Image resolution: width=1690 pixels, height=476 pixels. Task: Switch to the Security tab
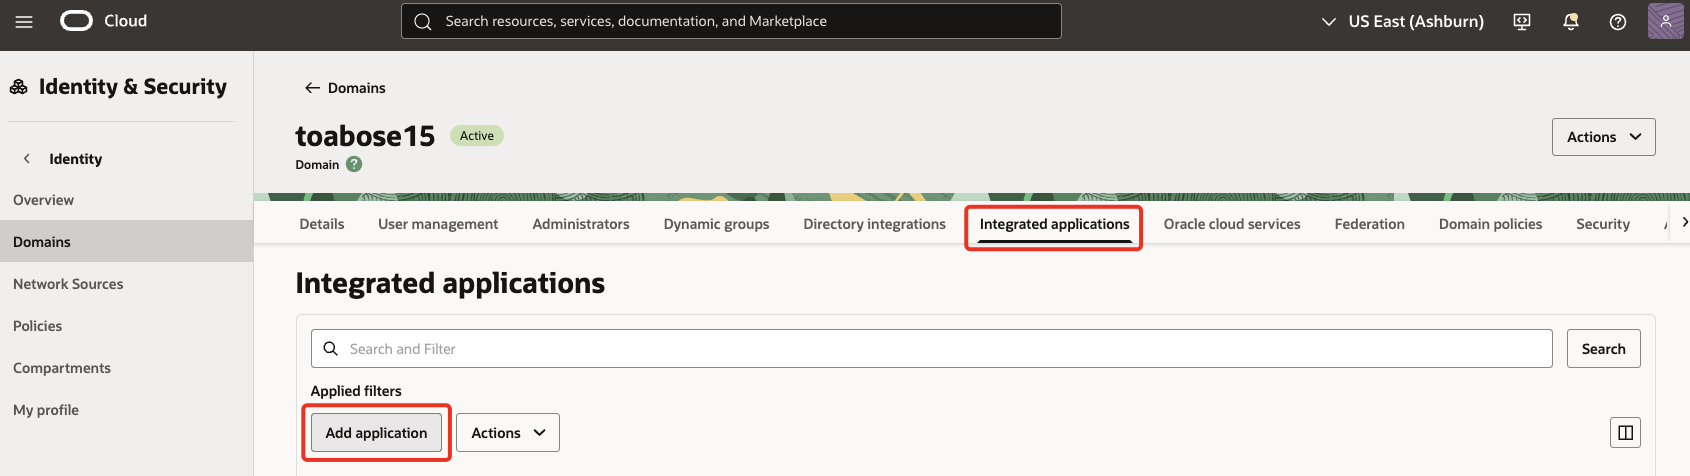tap(1603, 224)
